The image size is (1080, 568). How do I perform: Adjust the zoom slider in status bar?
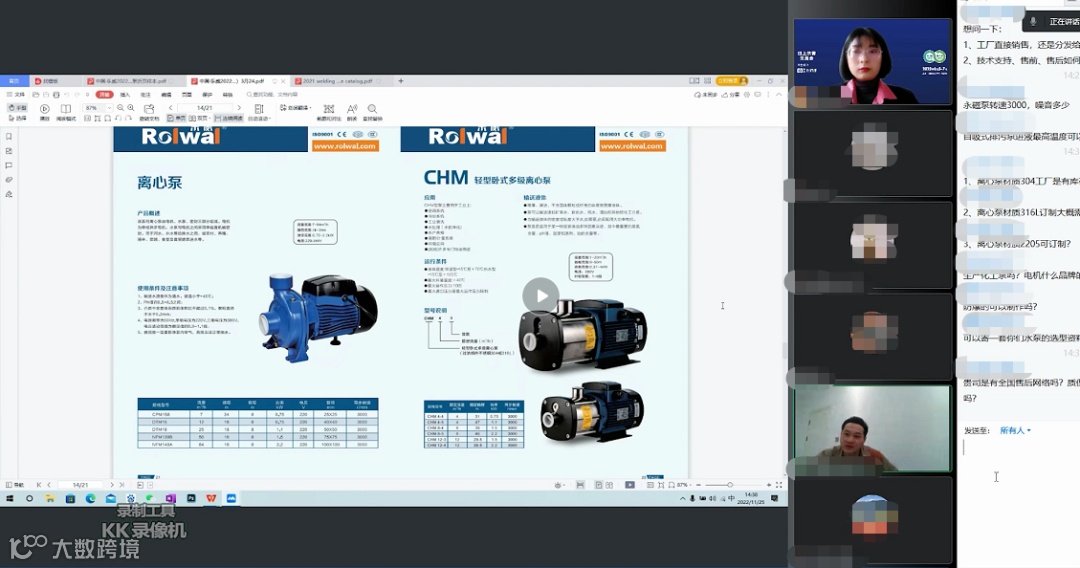point(730,485)
